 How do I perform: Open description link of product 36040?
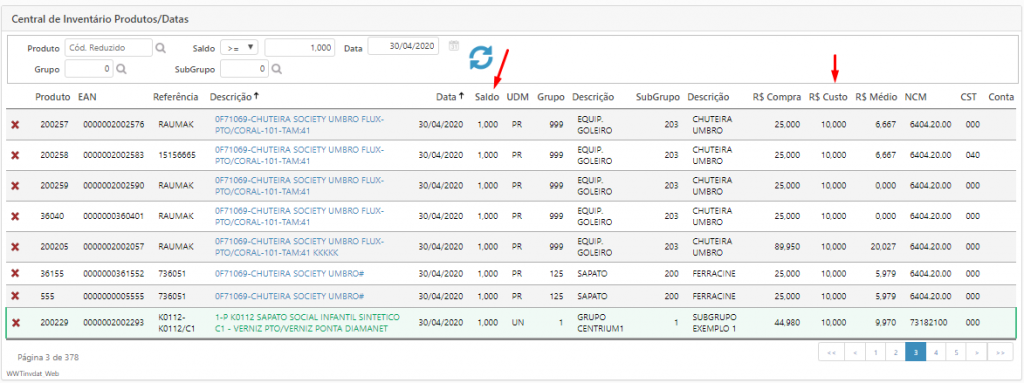pos(299,216)
